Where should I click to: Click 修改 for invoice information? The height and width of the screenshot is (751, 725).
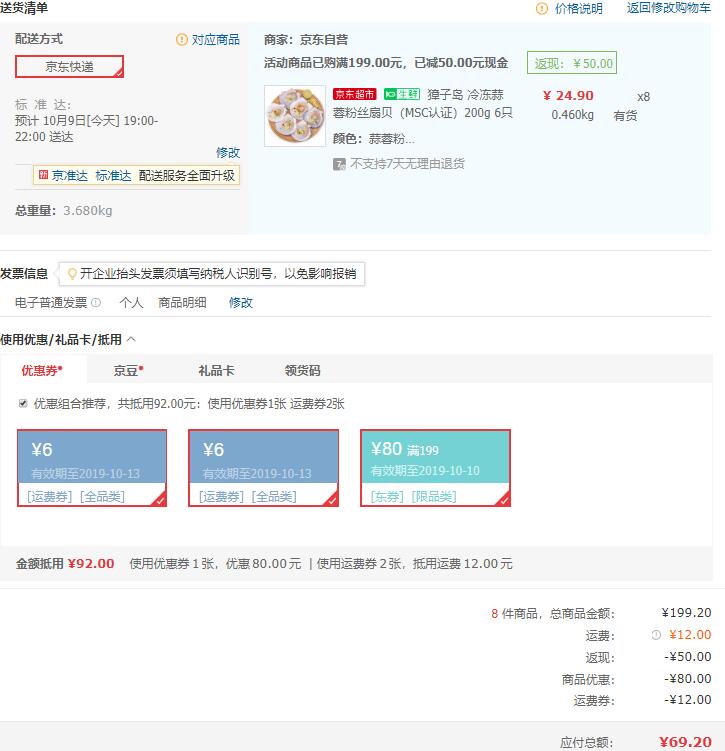click(240, 303)
